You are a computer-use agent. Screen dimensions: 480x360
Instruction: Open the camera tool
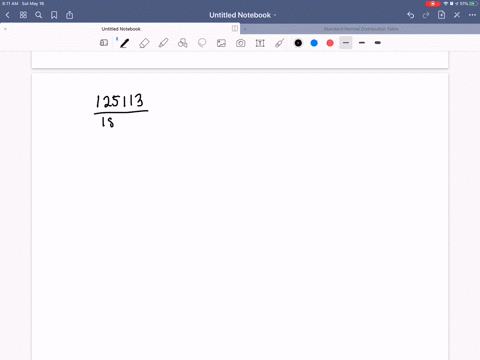pyautogui.click(x=241, y=43)
